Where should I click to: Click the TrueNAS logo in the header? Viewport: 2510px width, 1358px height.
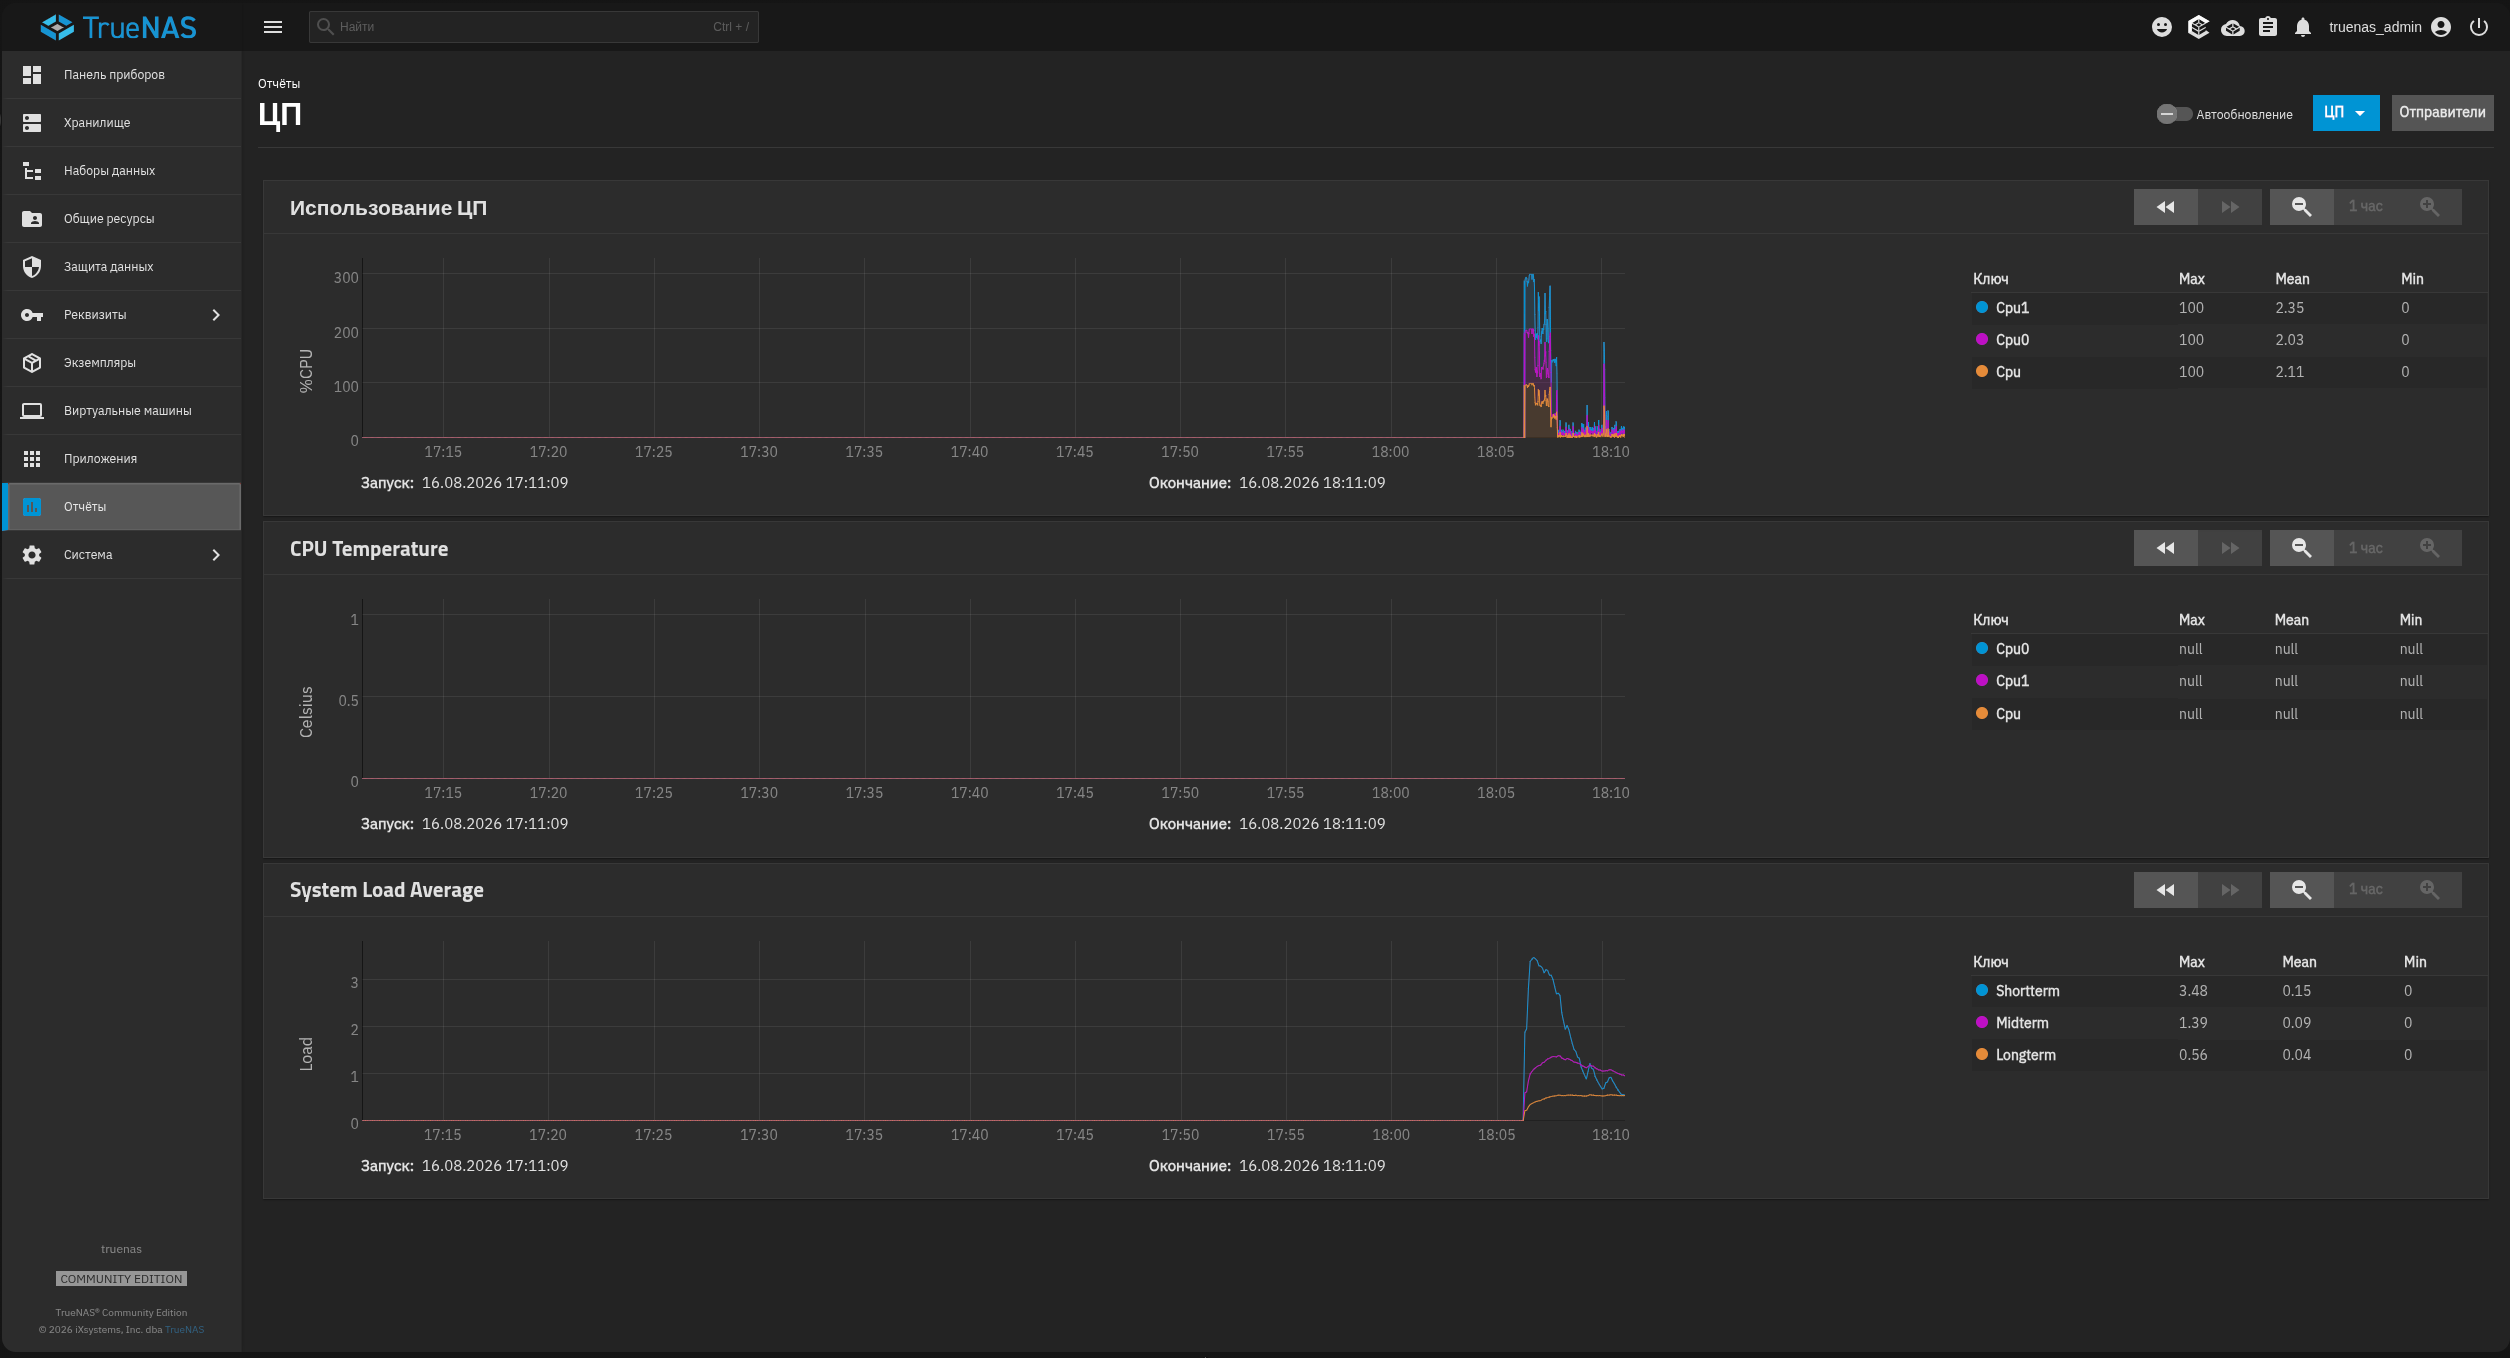[x=119, y=27]
